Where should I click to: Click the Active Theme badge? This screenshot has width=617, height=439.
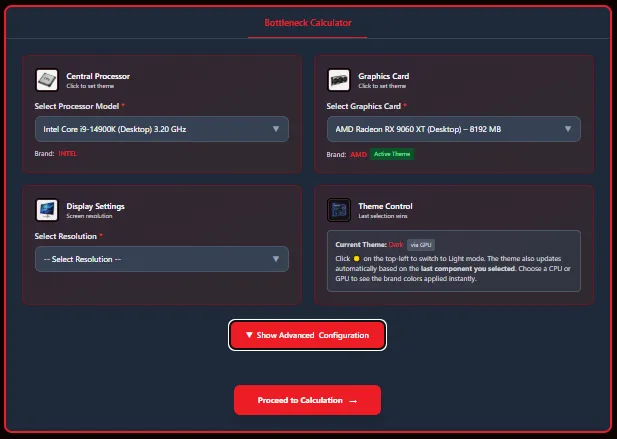click(x=392, y=154)
